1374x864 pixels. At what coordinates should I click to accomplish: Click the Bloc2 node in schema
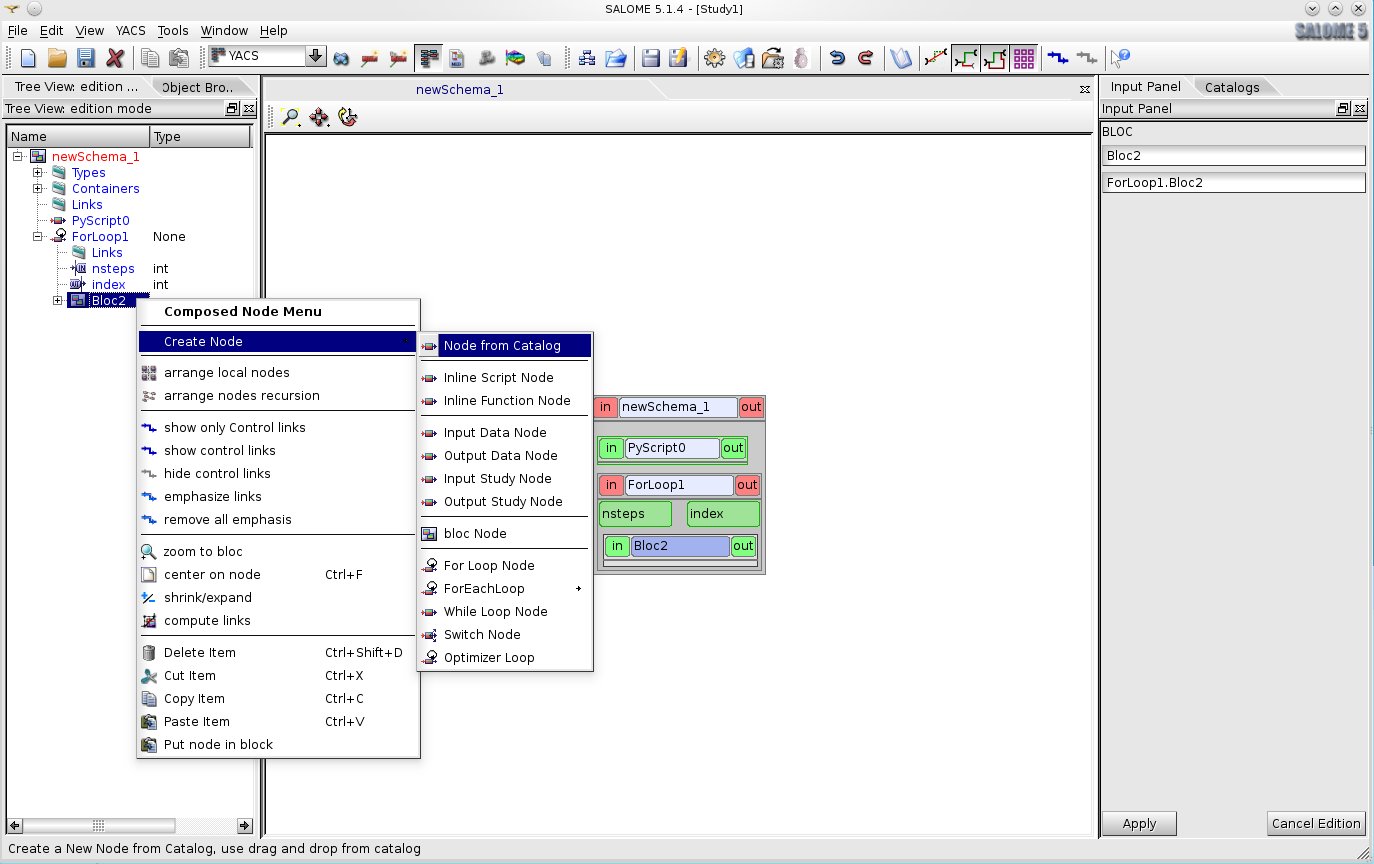680,546
